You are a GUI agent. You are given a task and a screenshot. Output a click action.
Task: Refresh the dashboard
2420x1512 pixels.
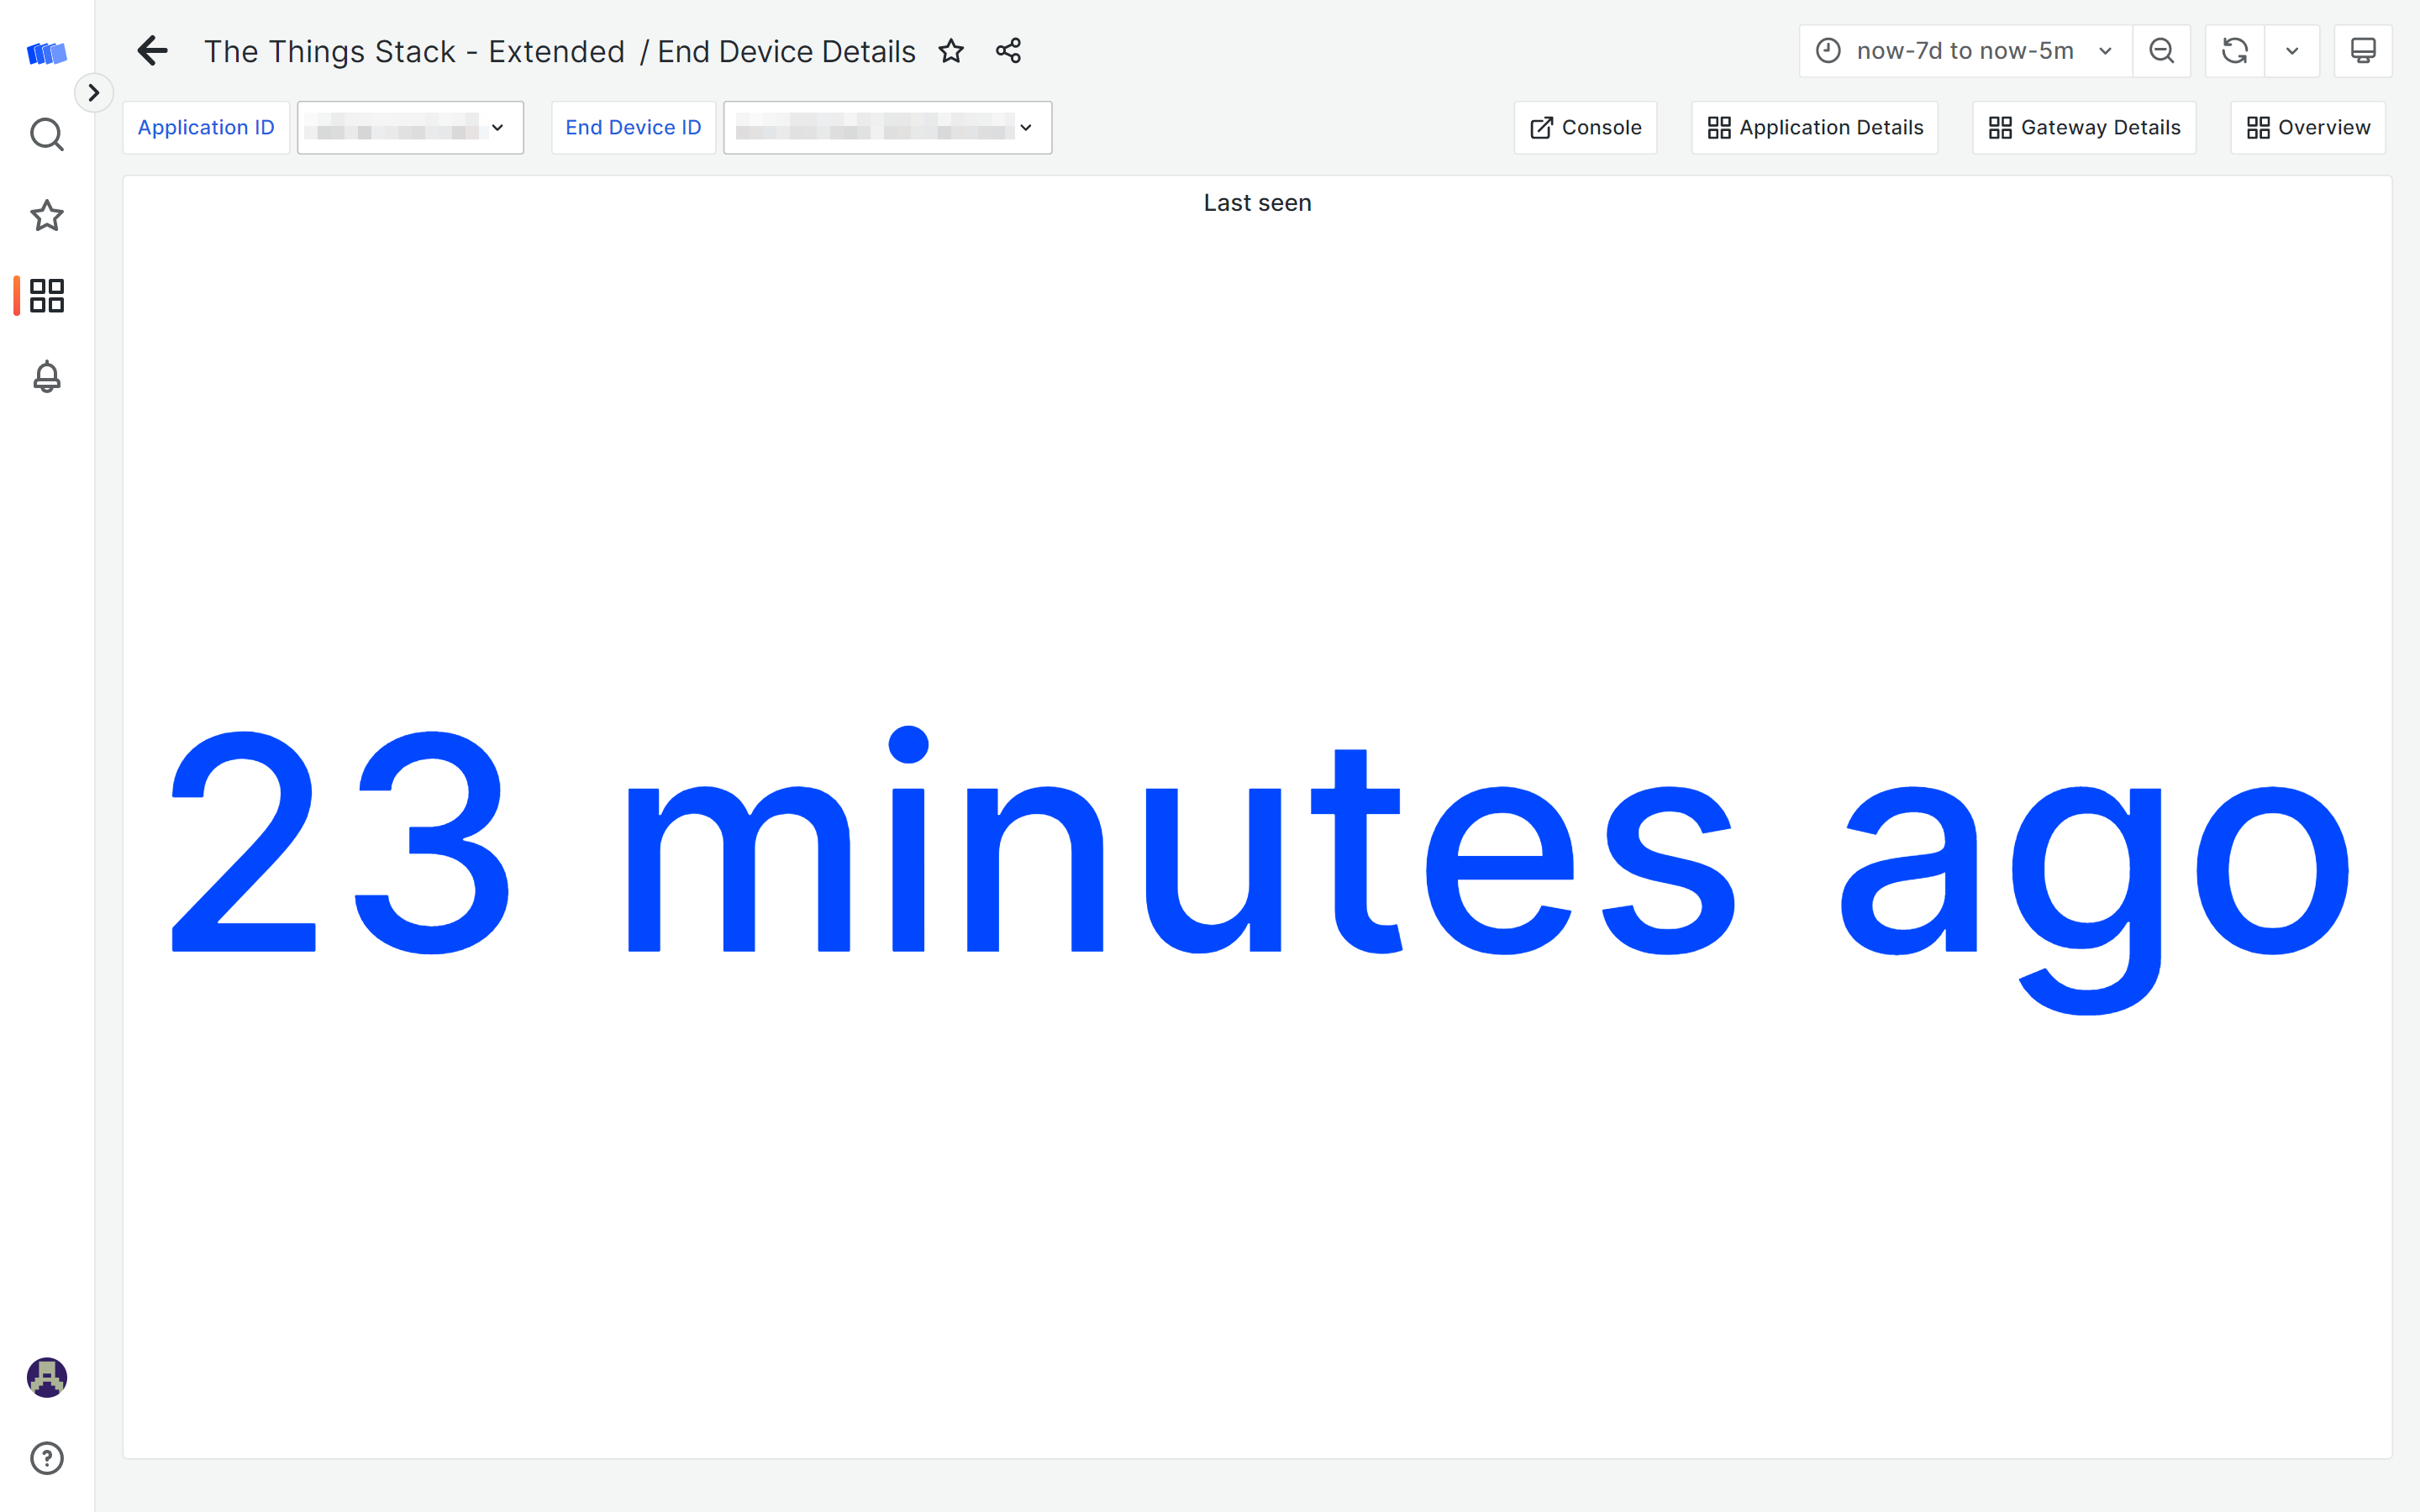coord(2234,51)
